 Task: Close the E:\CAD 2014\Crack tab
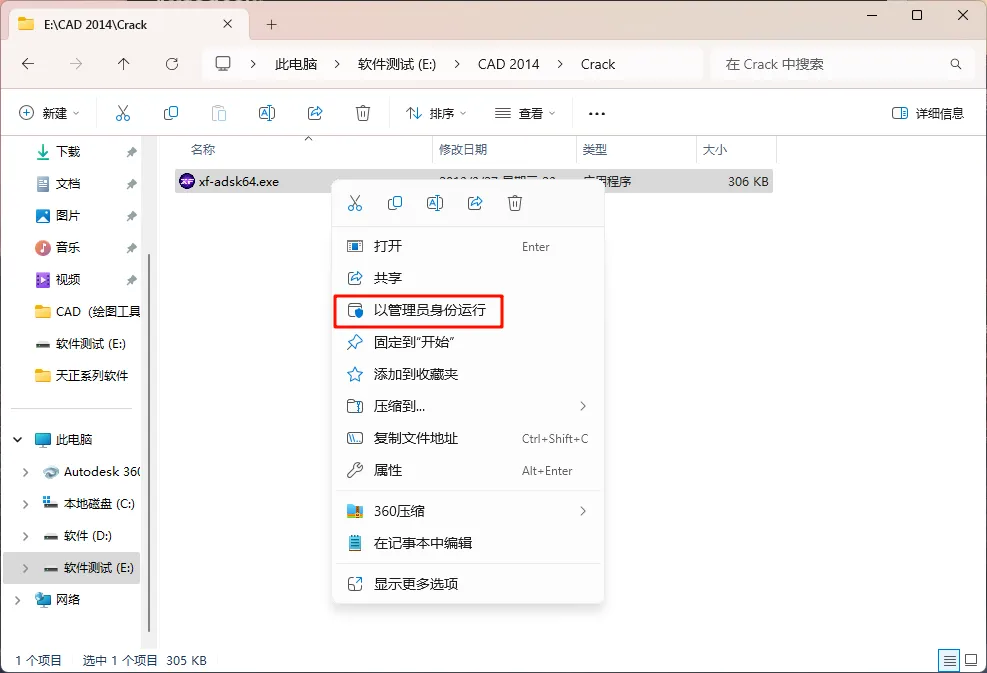[x=228, y=24]
